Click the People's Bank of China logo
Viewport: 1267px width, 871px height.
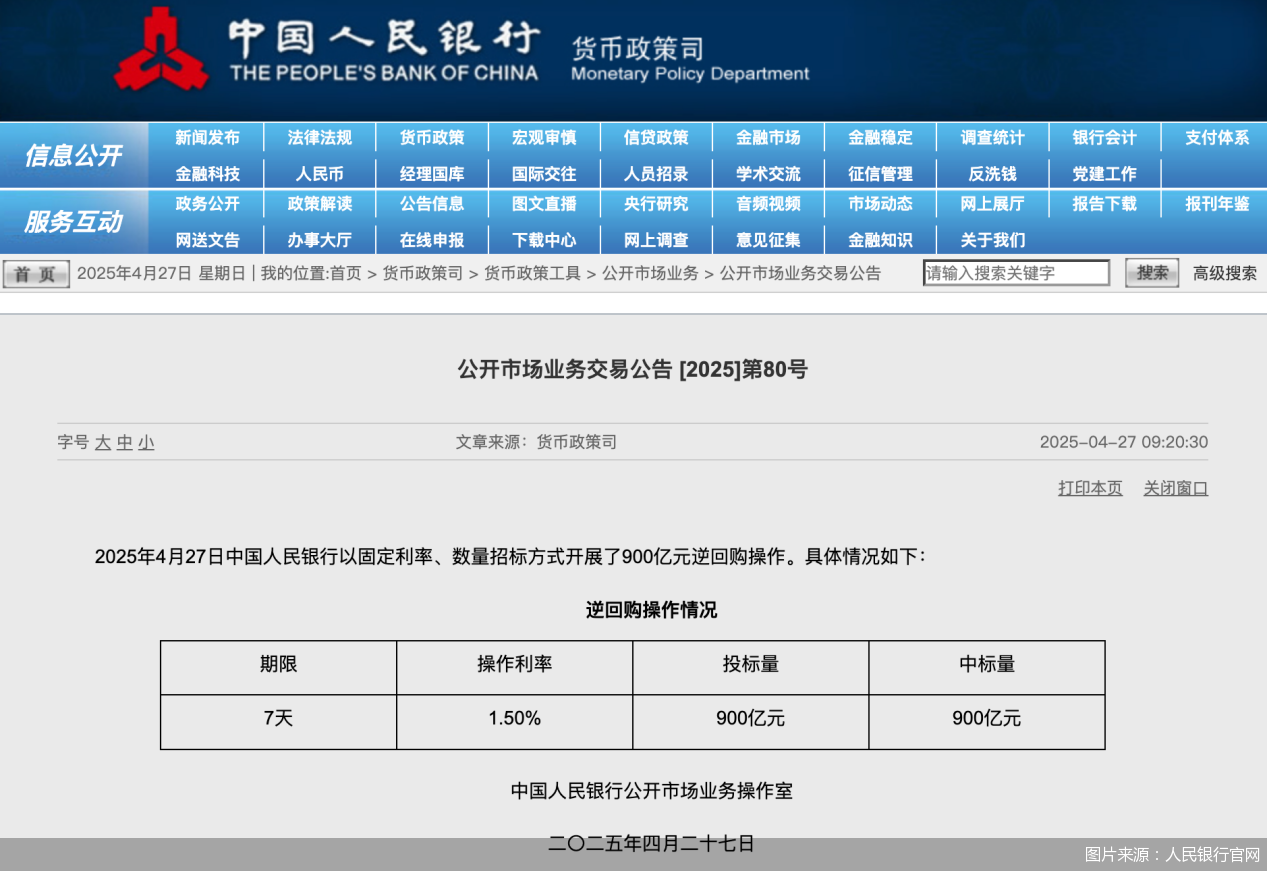160,48
